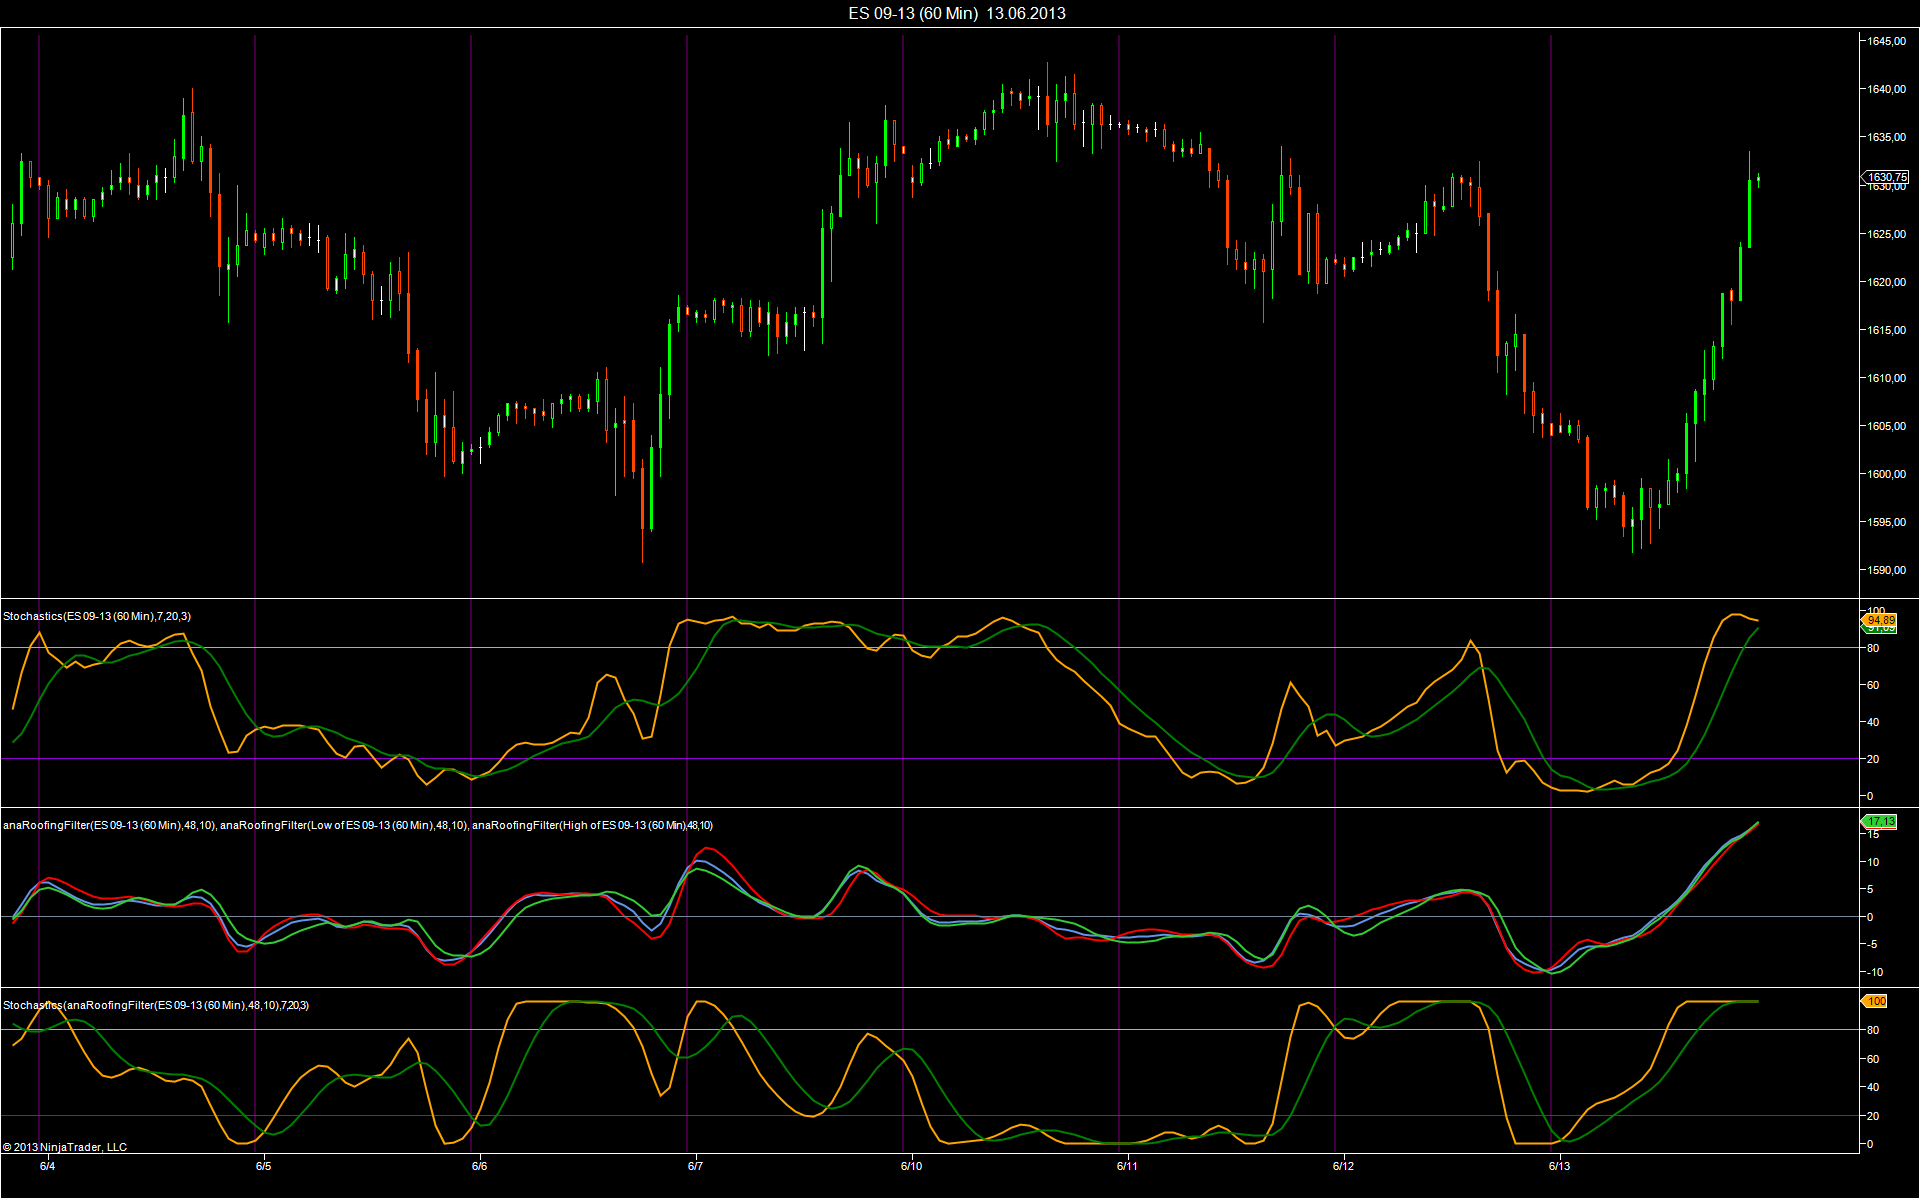Image resolution: width=1920 pixels, height=1199 pixels.
Task: Select the 1630,75 current price marker
Action: (x=1887, y=177)
